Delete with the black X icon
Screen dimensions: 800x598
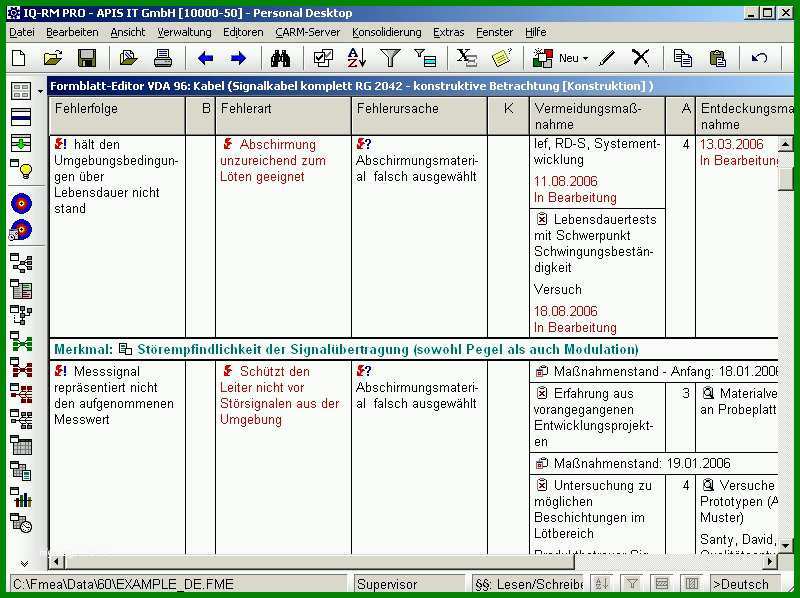tap(641, 58)
